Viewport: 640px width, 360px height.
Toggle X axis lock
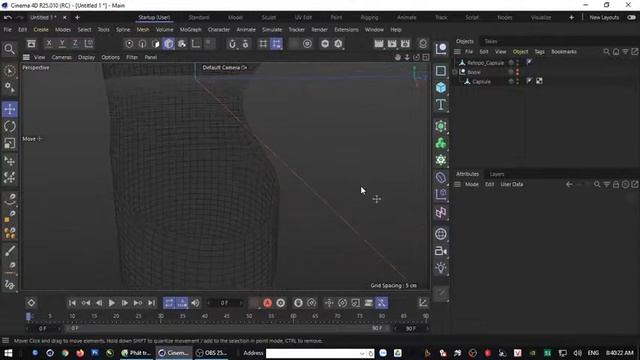click(49, 43)
